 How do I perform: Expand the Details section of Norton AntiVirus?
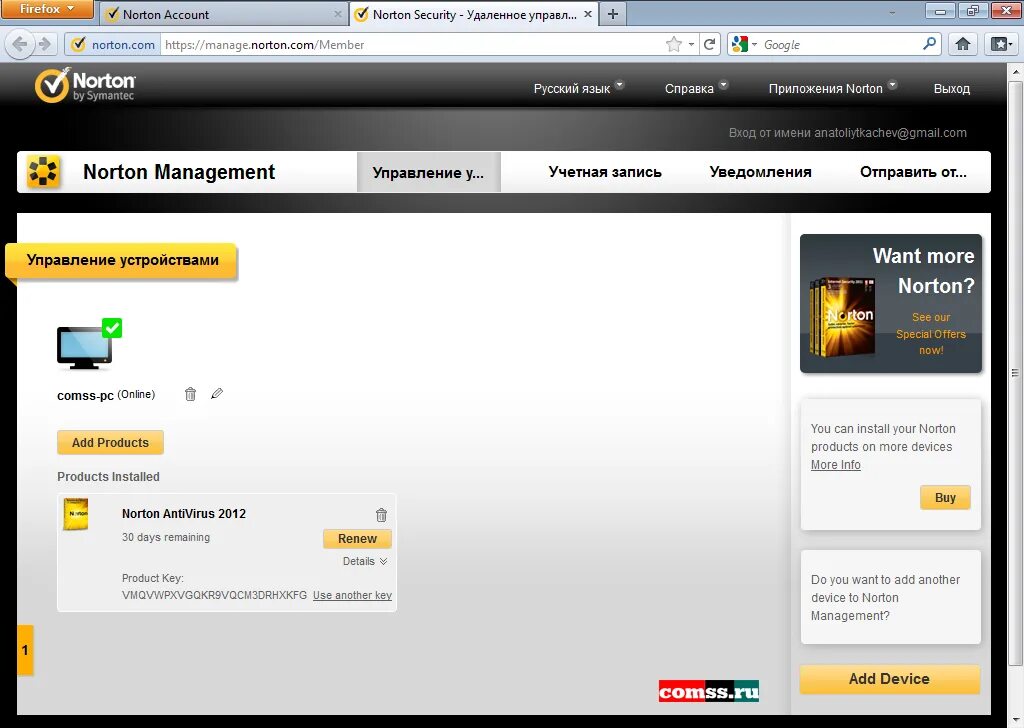pos(365,562)
